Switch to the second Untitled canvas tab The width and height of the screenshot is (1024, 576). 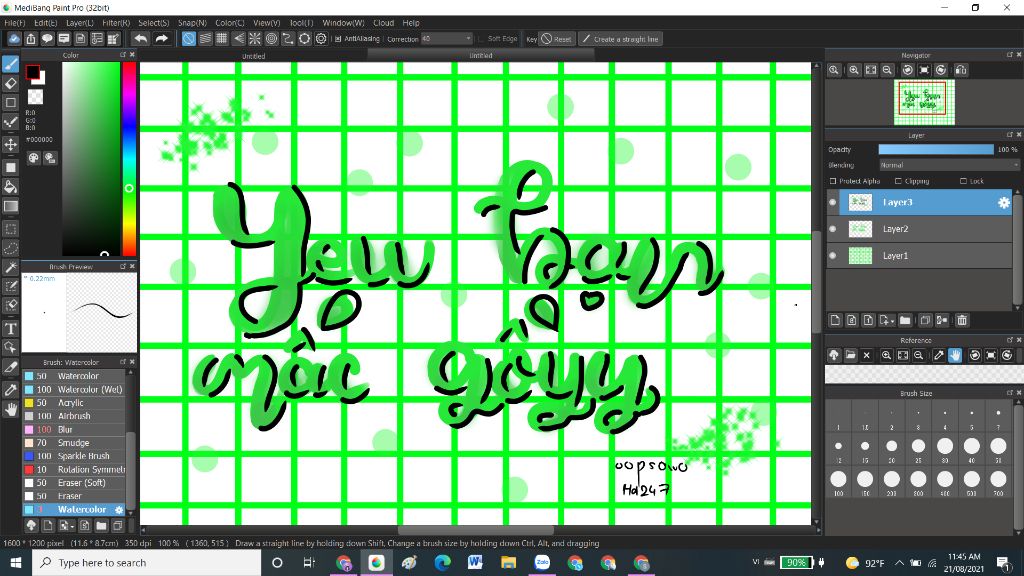pos(481,56)
